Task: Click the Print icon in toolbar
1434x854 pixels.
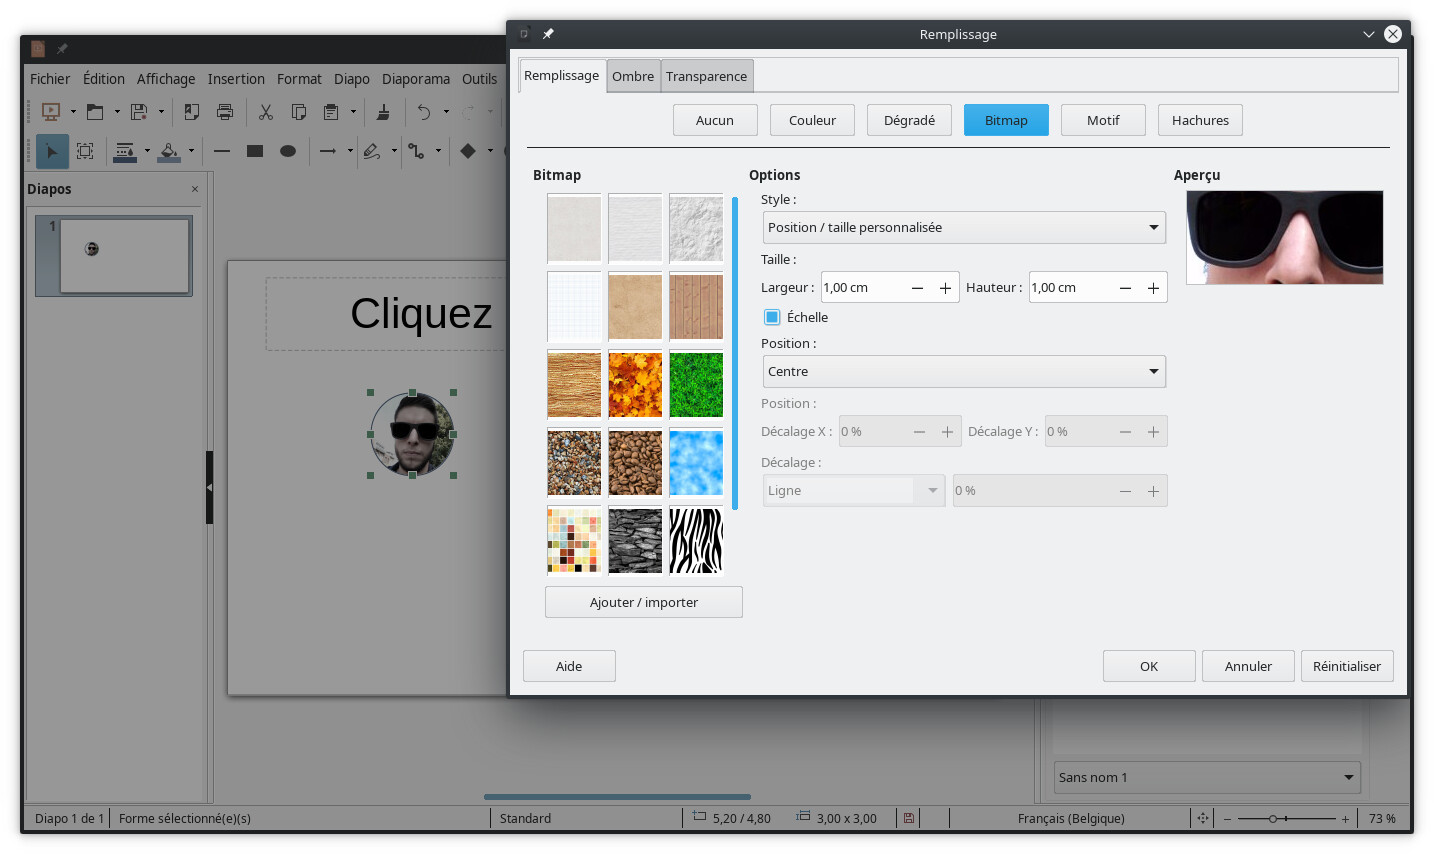Action: tap(225, 112)
